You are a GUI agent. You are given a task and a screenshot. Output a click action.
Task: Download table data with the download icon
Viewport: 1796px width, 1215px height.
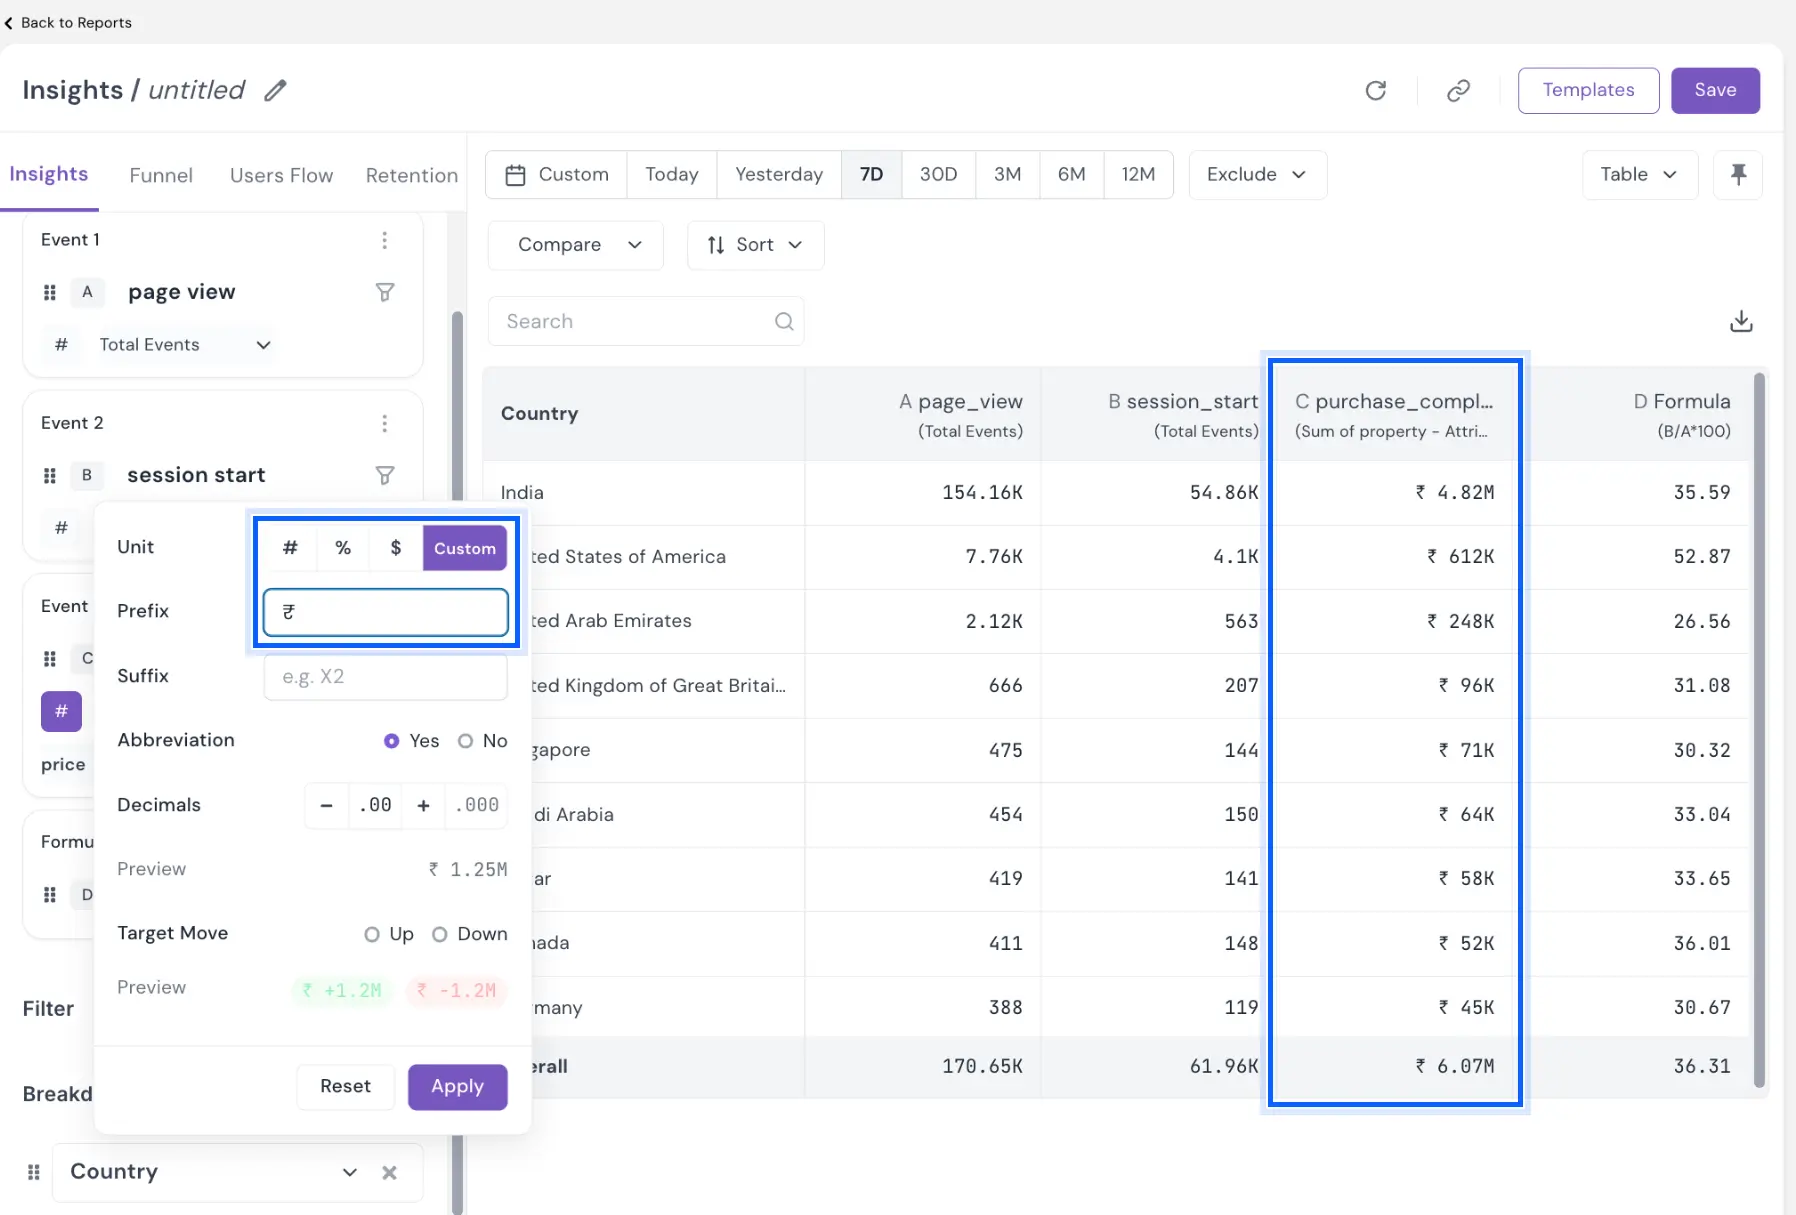coord(1741,321)
